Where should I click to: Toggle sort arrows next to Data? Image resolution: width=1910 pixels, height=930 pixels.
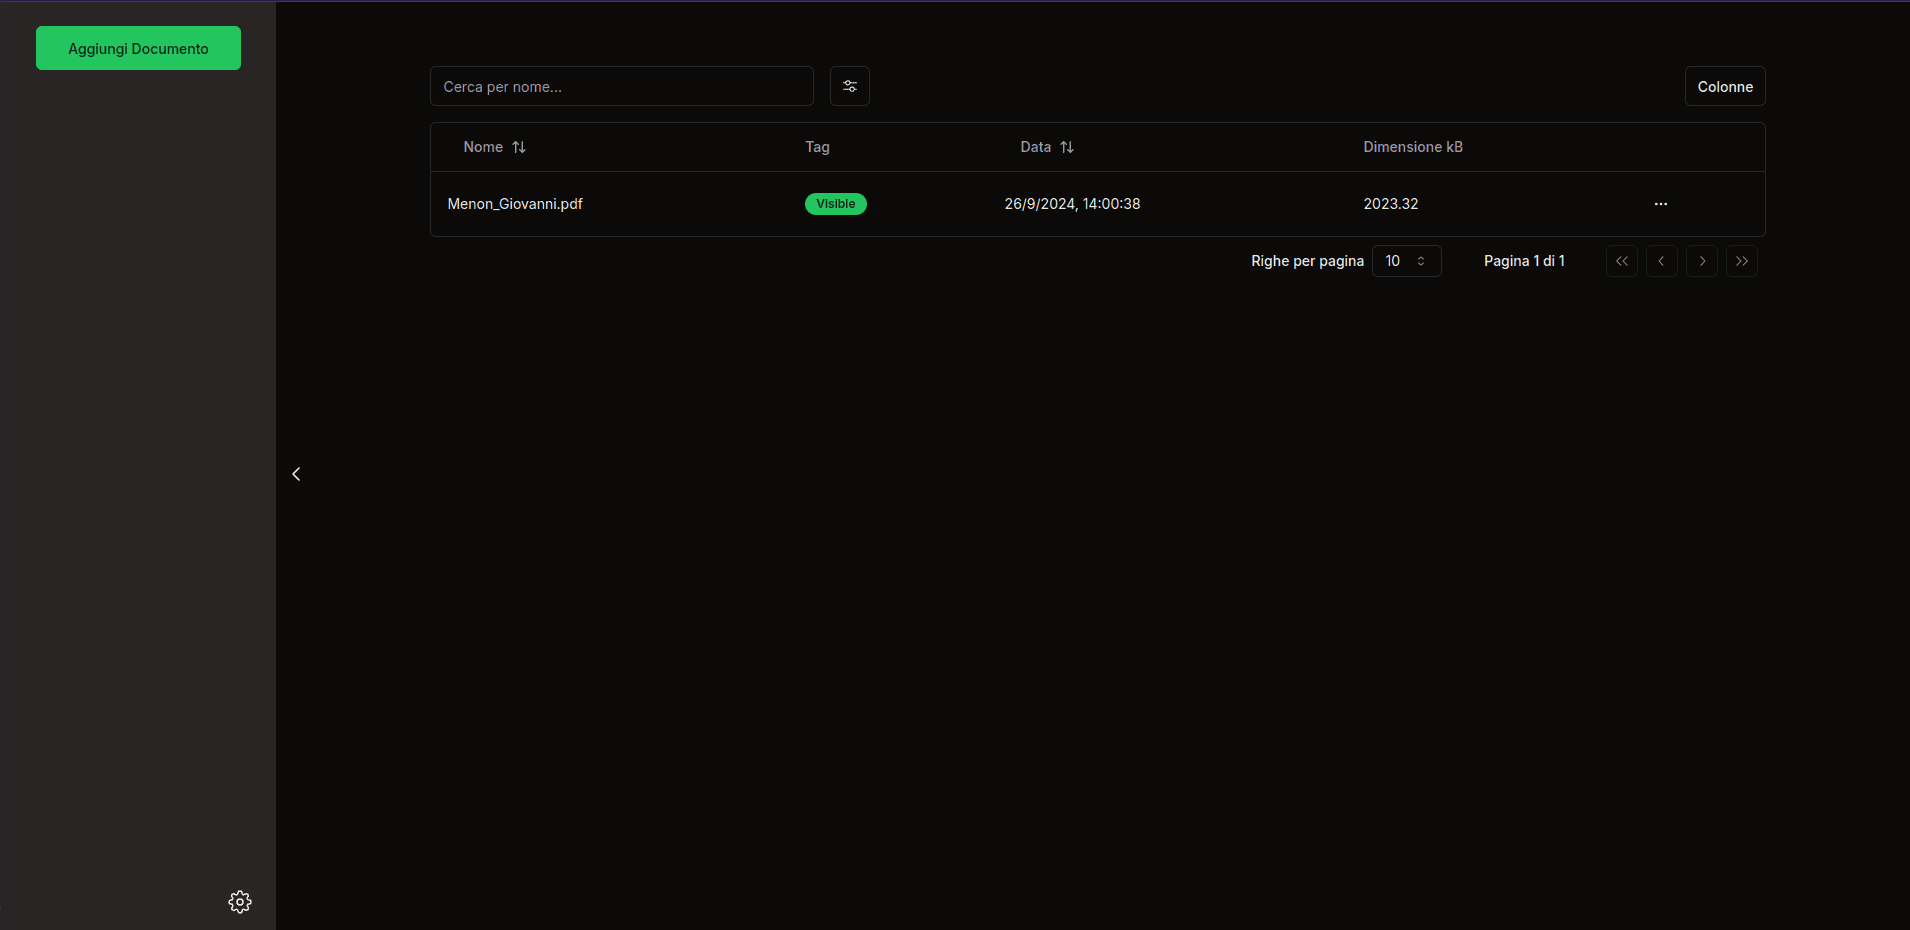[1067, 147]
